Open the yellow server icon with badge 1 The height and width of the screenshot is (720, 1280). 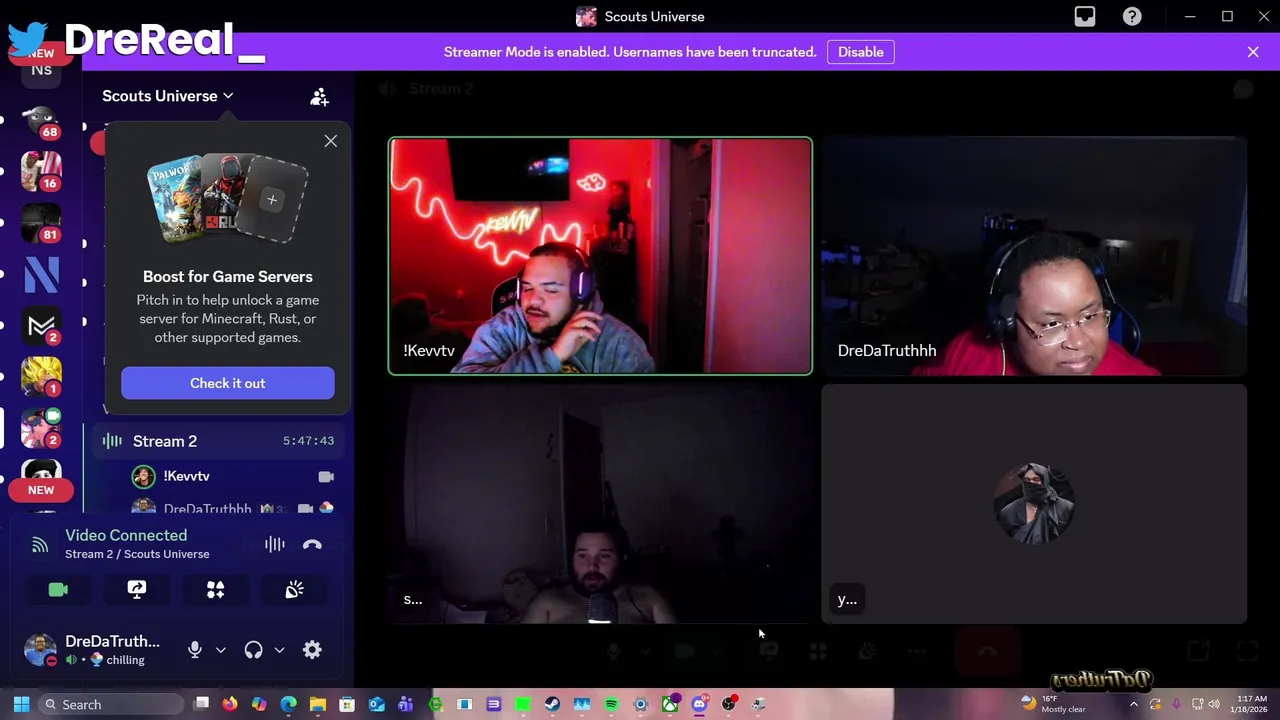coord(41,377)
